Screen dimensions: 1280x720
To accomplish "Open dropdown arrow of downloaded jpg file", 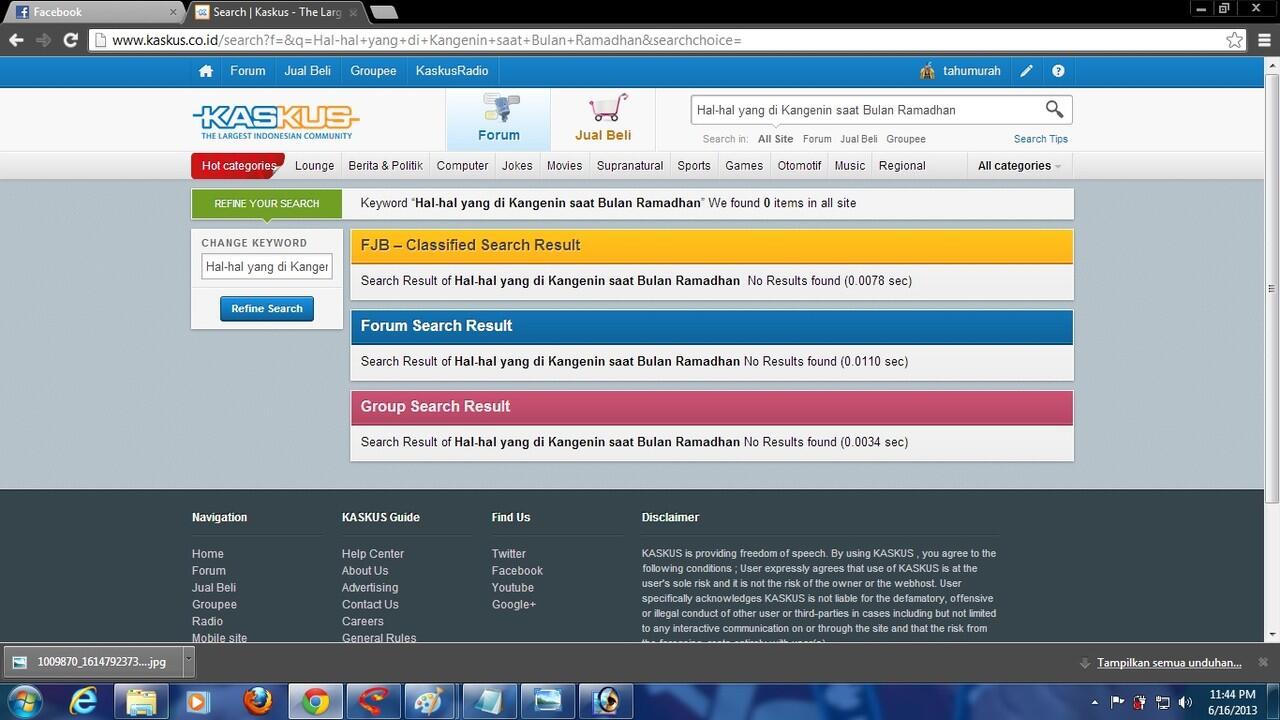I will point(188,661).
